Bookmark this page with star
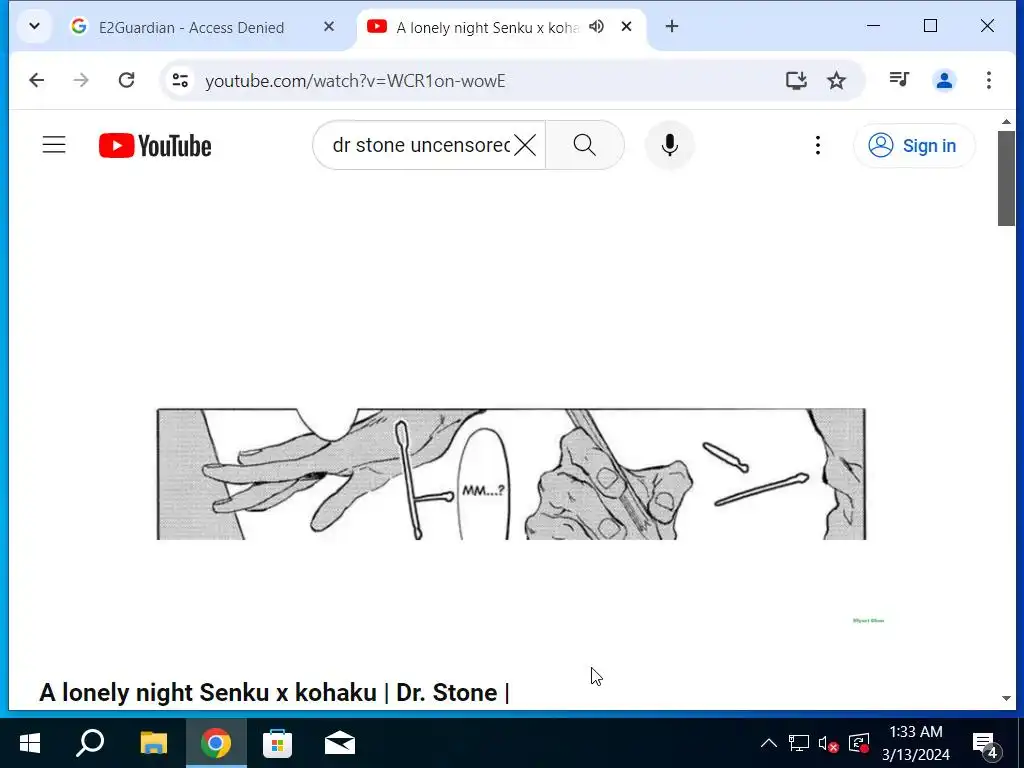 tap(836, 80)
